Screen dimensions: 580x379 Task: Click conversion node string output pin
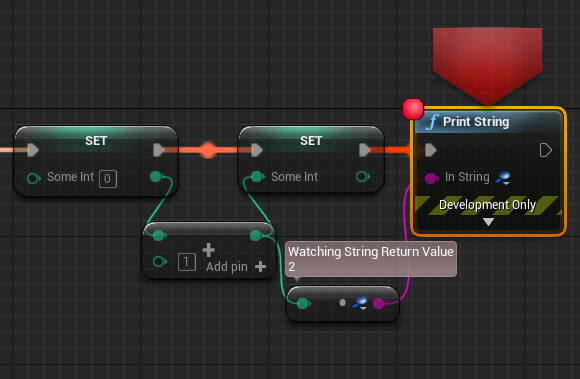[x=380, y=304]
